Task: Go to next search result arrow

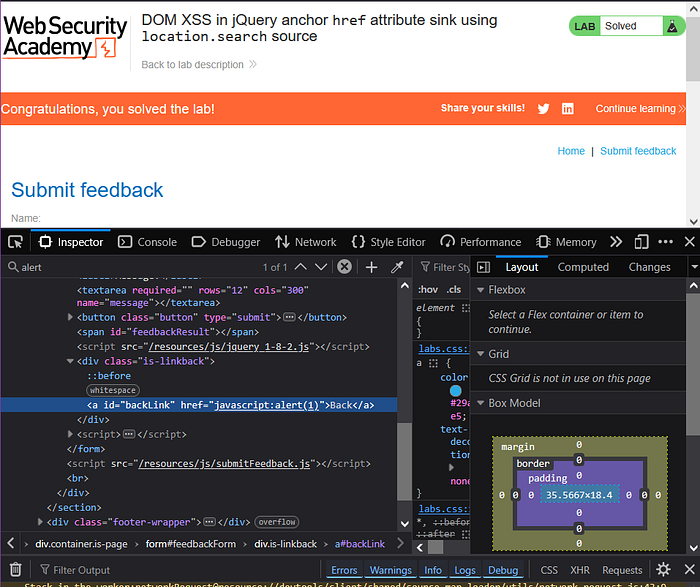Action: point(321,267)
